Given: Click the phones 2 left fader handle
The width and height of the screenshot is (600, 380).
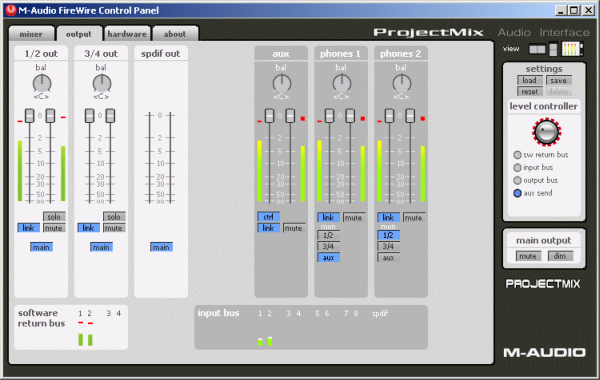Looking at the screenshot, I should click(x=390, y=116).
